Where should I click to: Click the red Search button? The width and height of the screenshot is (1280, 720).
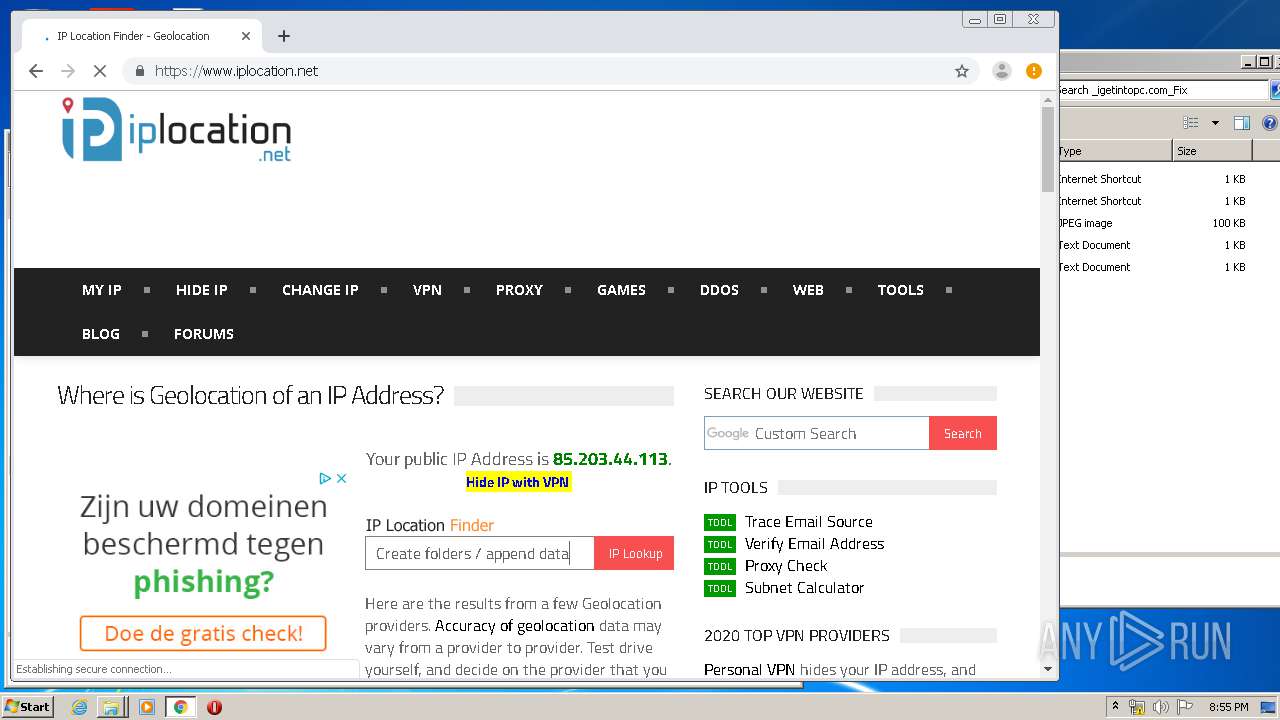click(962, 433)
